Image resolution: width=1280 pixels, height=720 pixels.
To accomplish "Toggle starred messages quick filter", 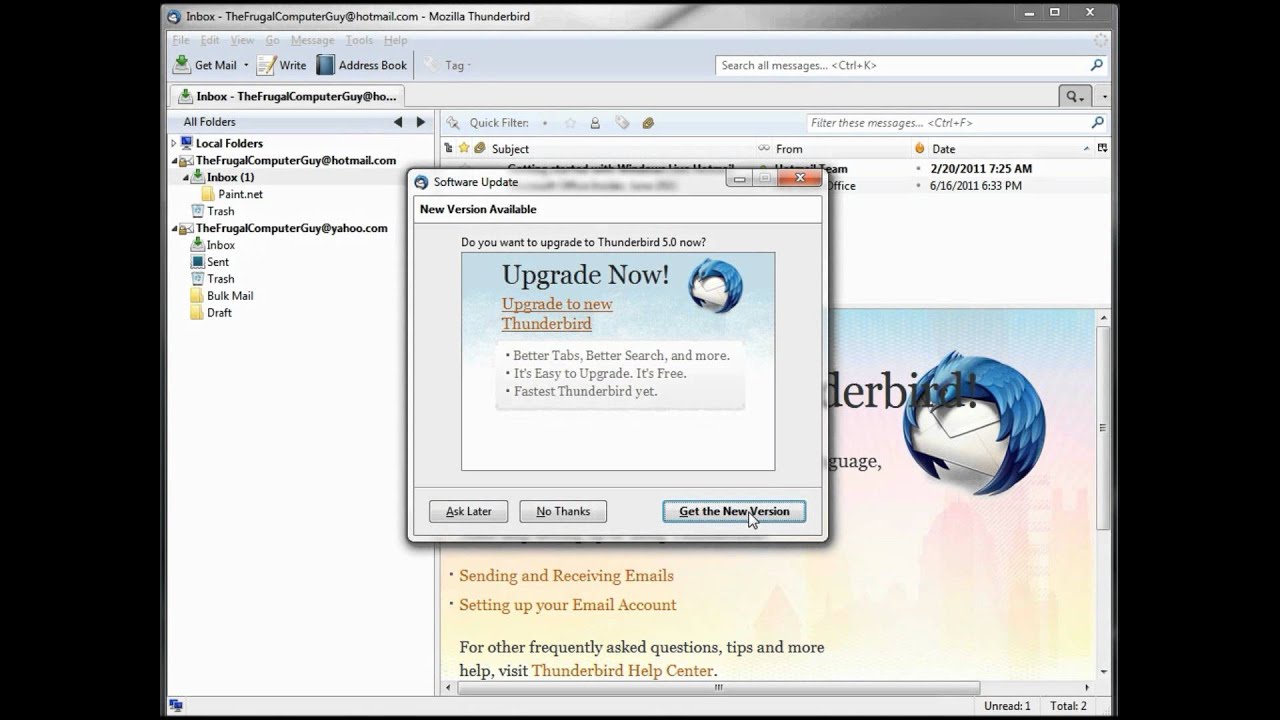I will pyautogui.click(x=570, y=123).
